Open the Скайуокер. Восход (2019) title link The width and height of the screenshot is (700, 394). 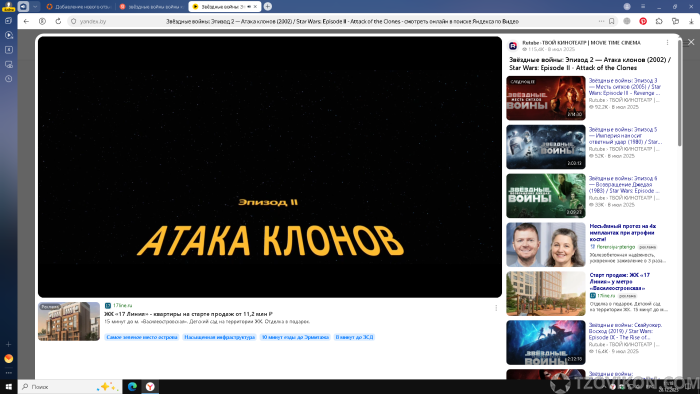click(x=625, y=331)
